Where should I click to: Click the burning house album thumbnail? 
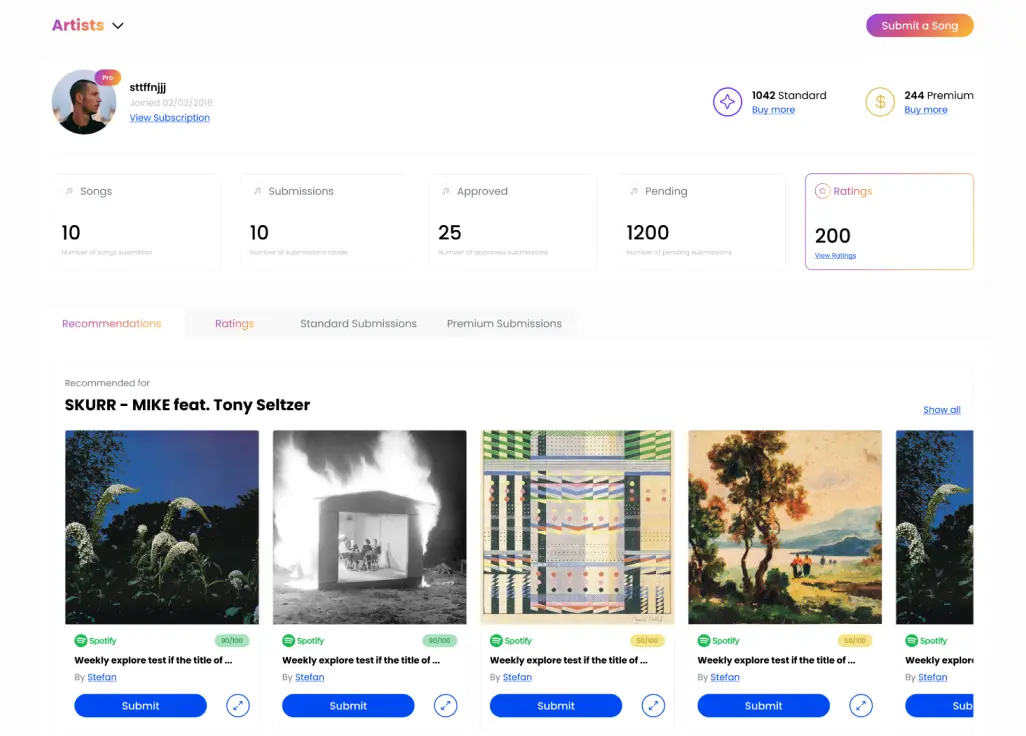tap(369, 527)
